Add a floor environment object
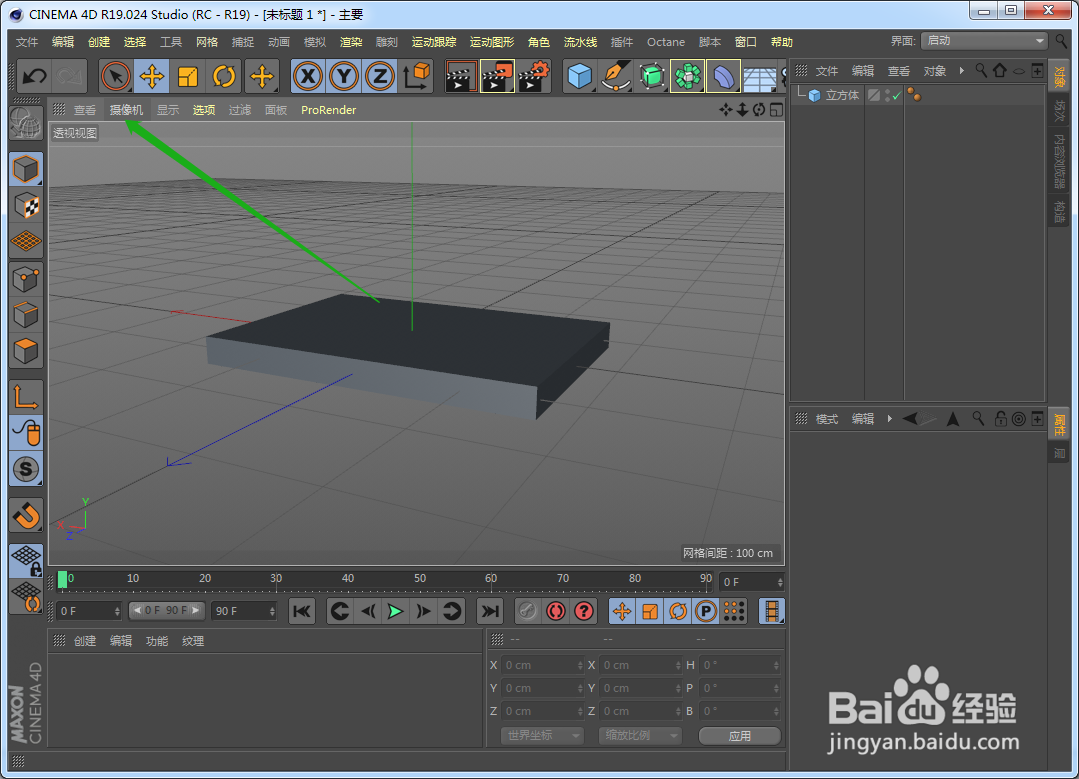 click(x=760, y=77)
